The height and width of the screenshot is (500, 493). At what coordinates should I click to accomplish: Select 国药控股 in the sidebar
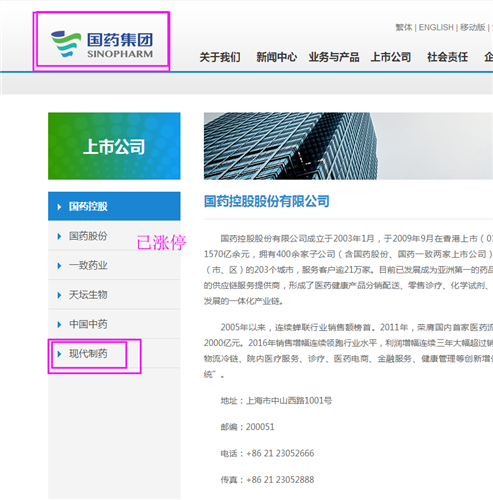pyautogui.click(x=114, y=206)
